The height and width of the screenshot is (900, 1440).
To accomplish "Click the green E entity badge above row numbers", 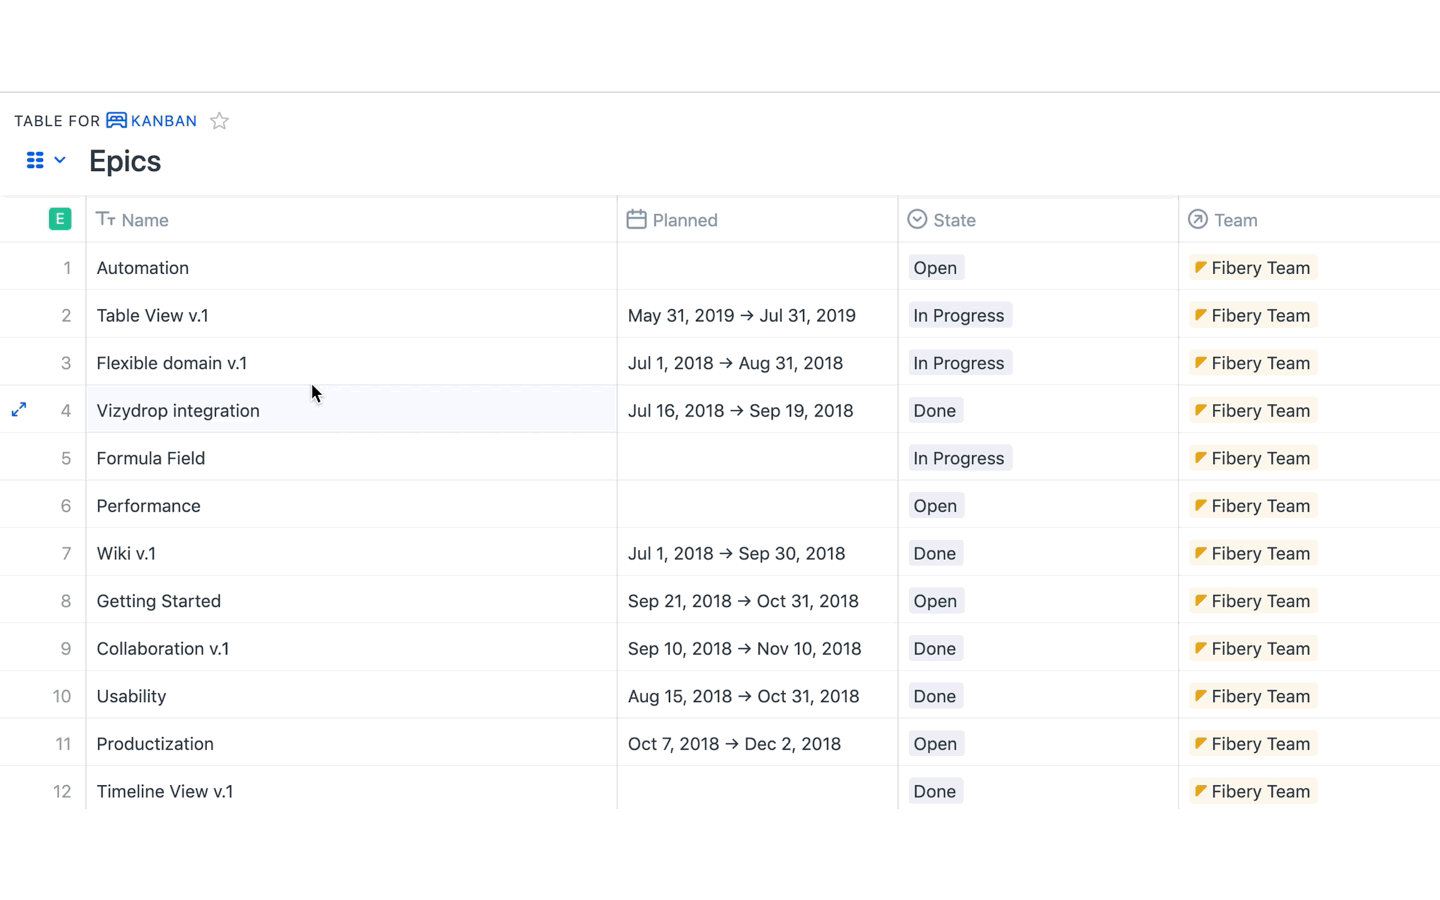I will pyautogui.click(x=60, y=218).
